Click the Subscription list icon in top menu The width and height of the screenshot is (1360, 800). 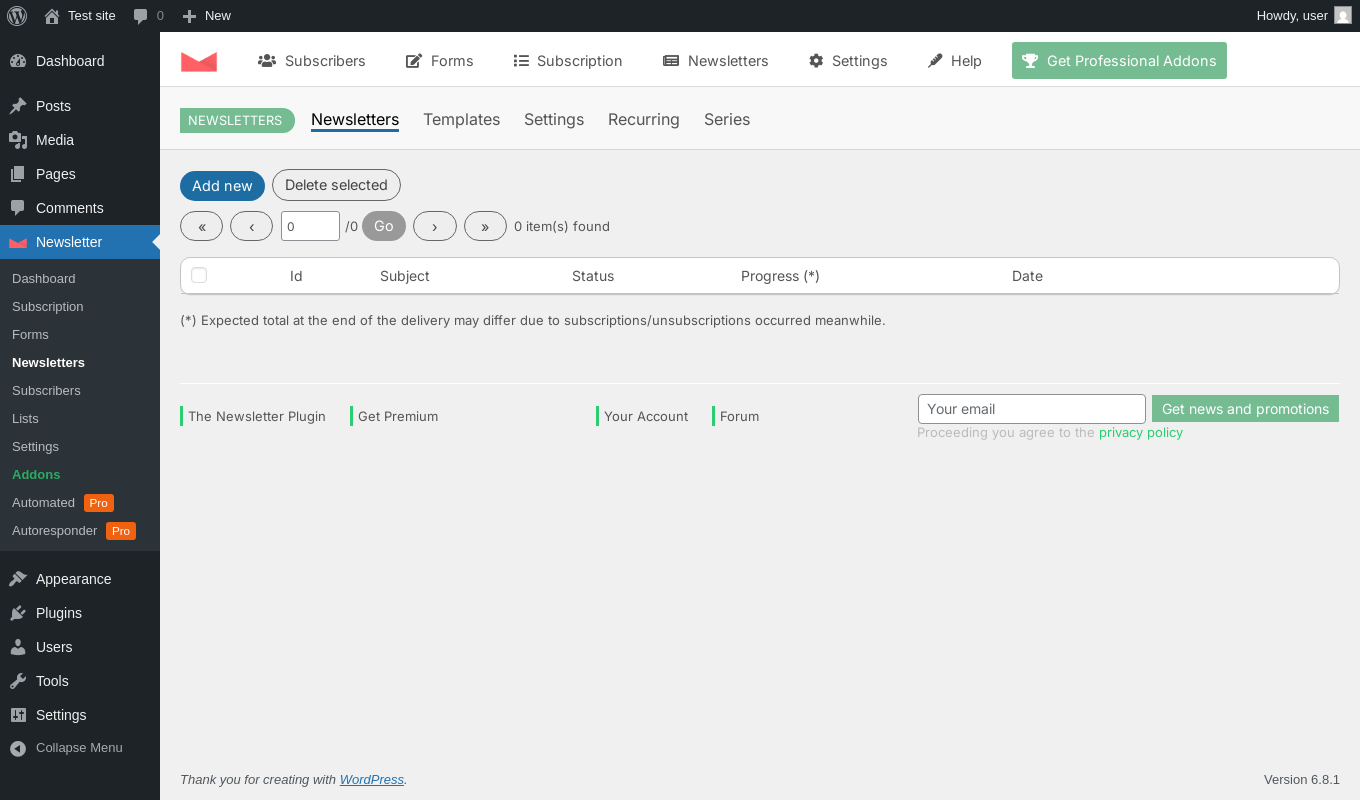[x=521, y=61]
